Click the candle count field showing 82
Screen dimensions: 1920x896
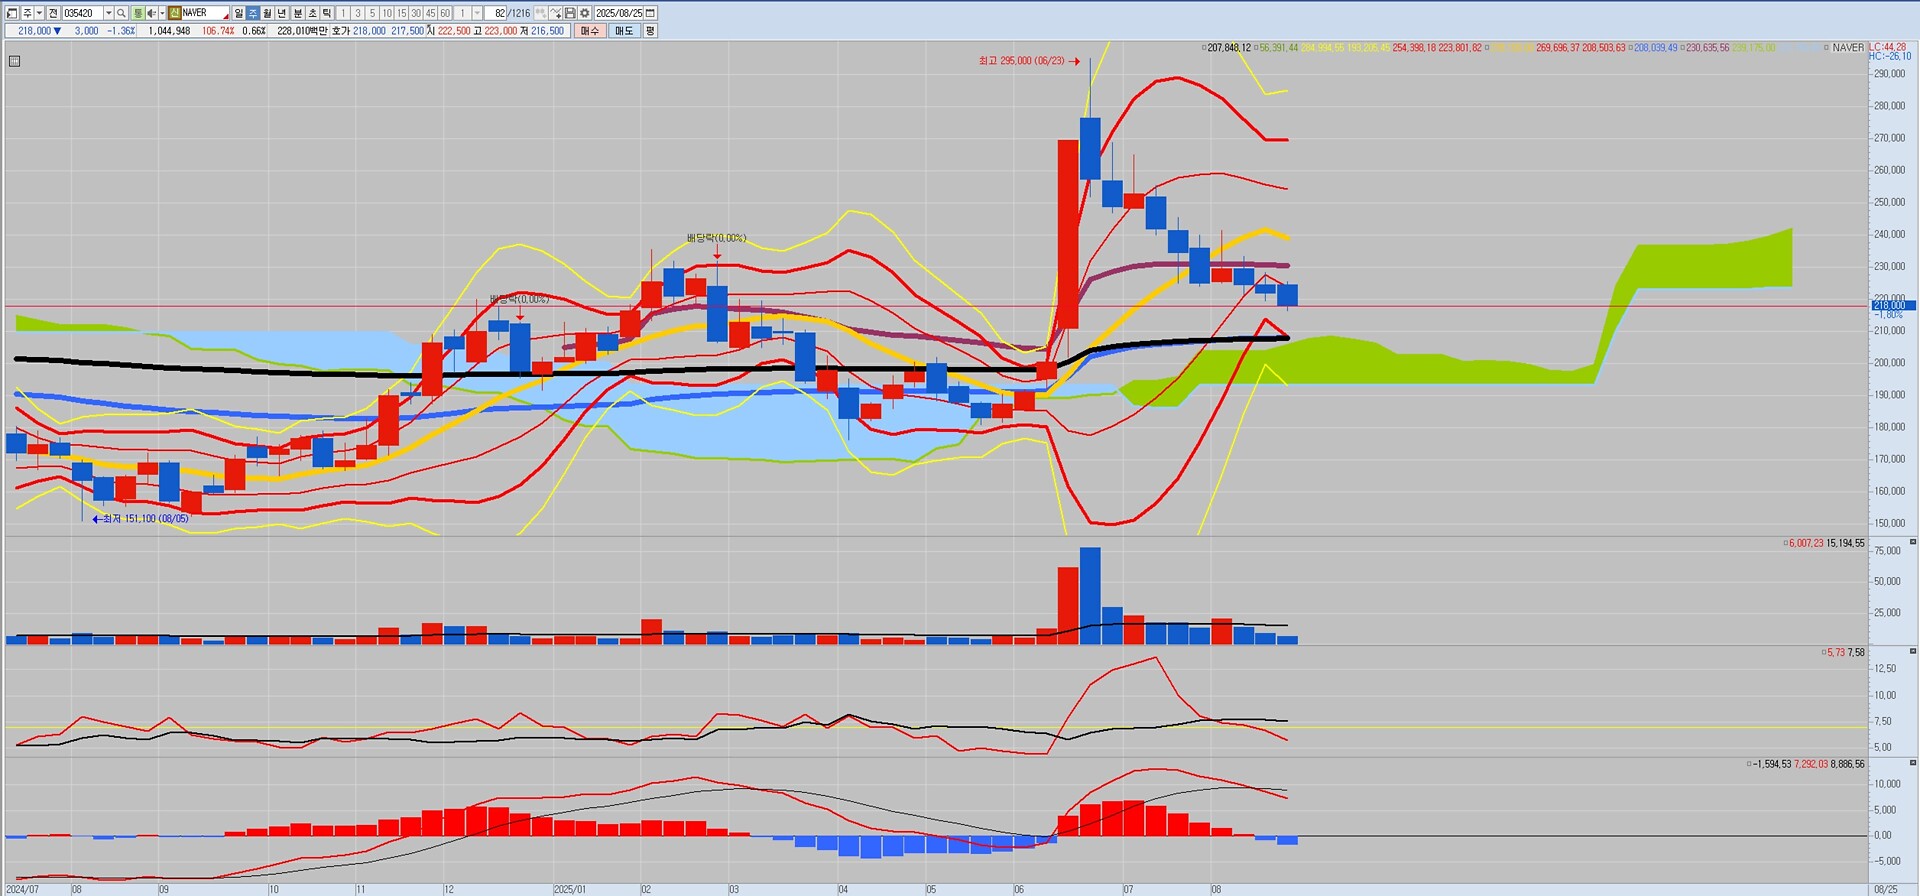[x=497, y=13]
